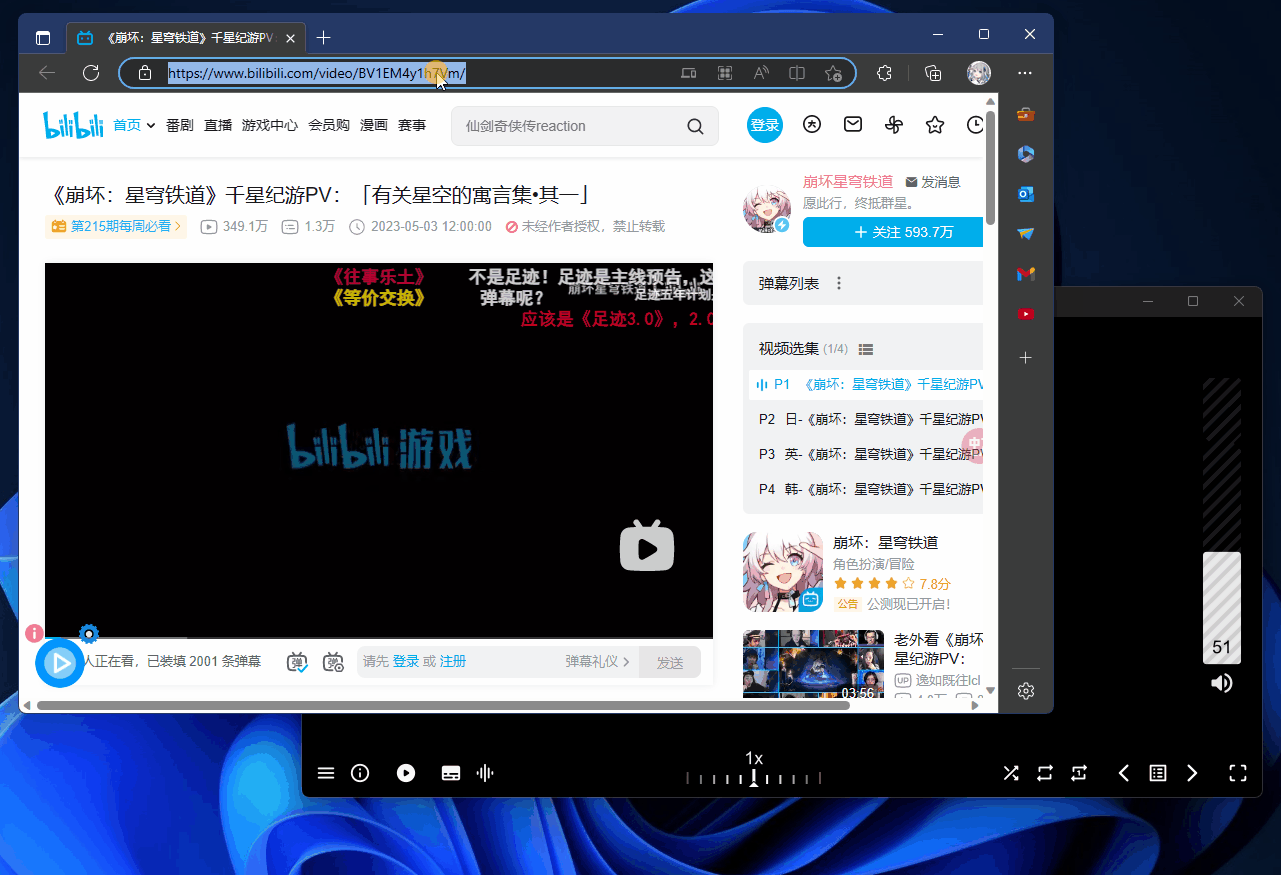Toggle danmaku display with the TV-check icon
This screenshot has width=1281, height=875.
coord(297,662)
